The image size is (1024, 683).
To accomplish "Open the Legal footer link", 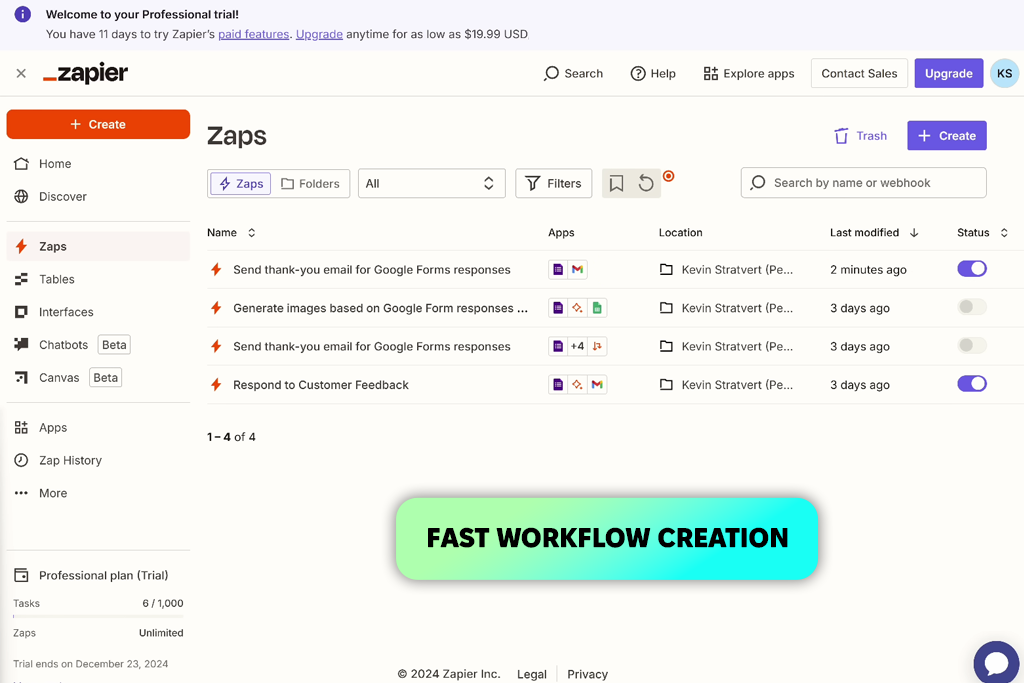I will (532, 675).
